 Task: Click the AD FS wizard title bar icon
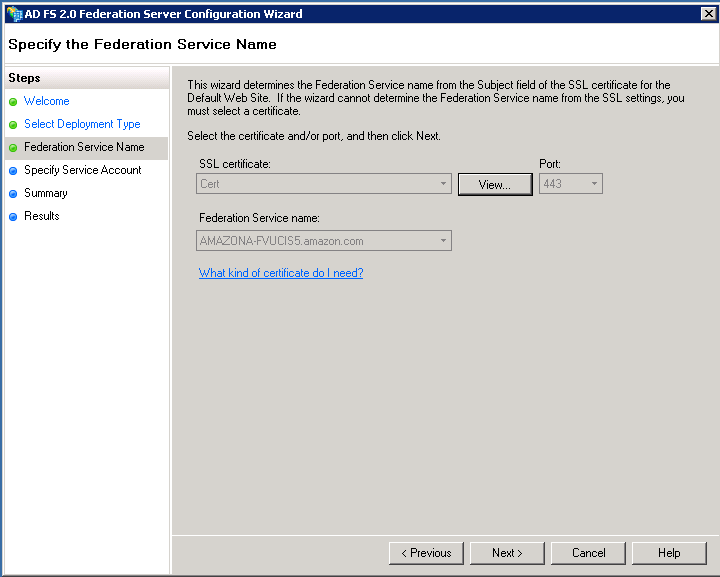pos(15,14)
